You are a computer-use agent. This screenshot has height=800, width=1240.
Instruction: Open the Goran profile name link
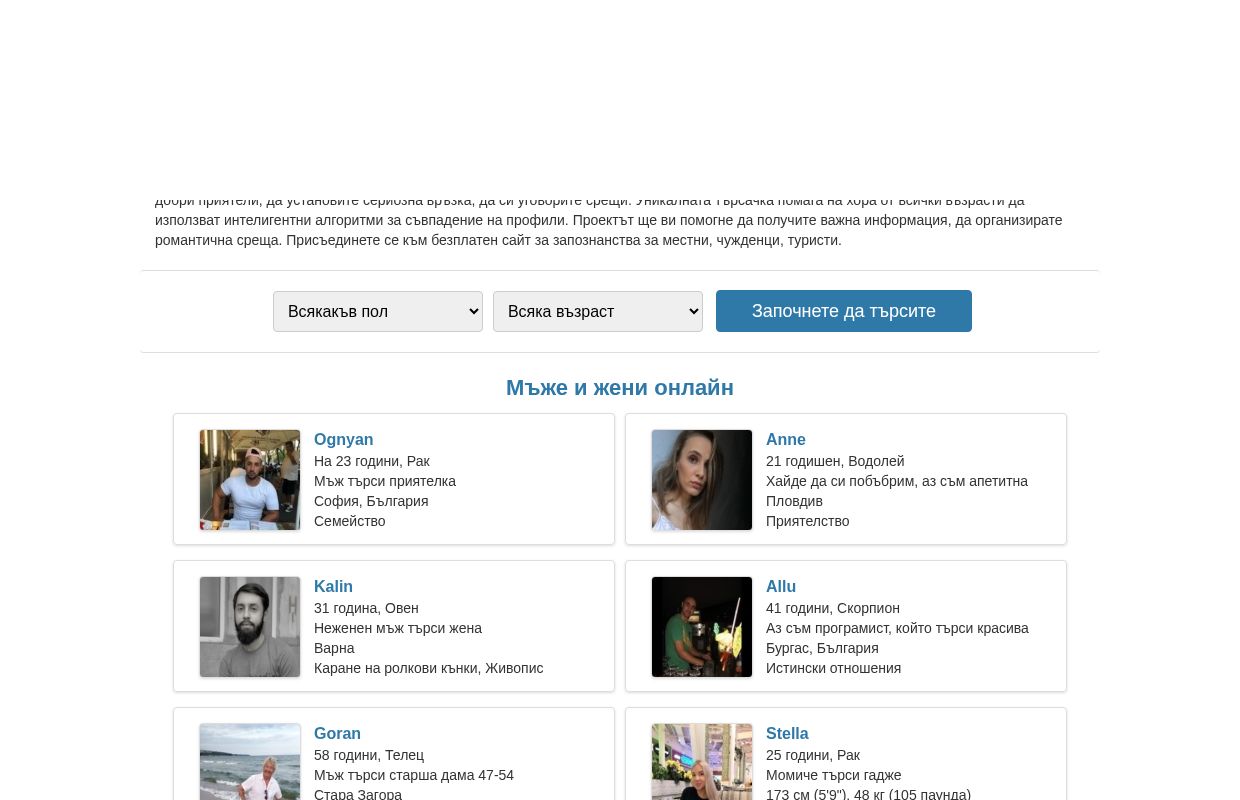(x=337, y=734)
